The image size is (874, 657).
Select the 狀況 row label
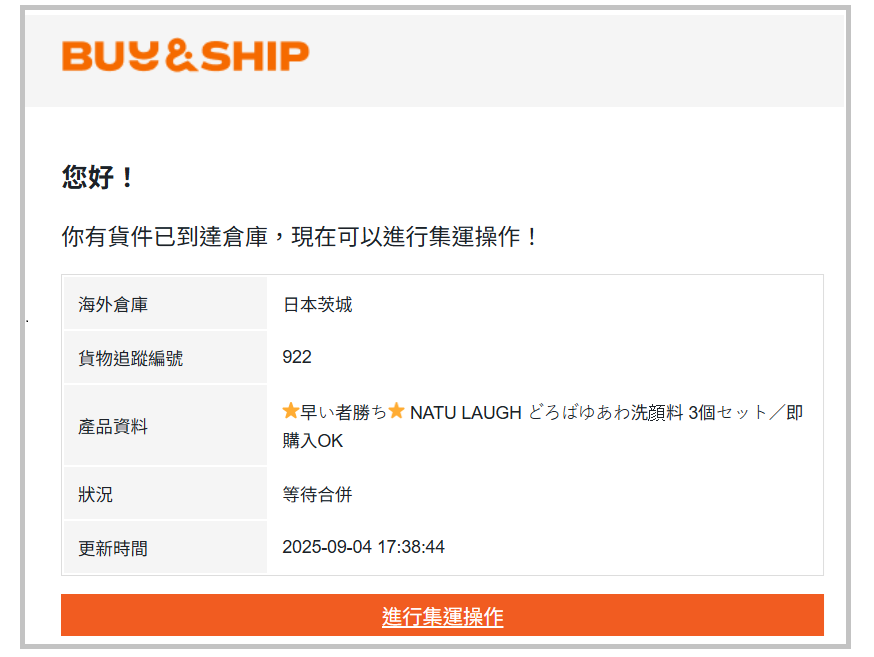[x=96, y=494]
